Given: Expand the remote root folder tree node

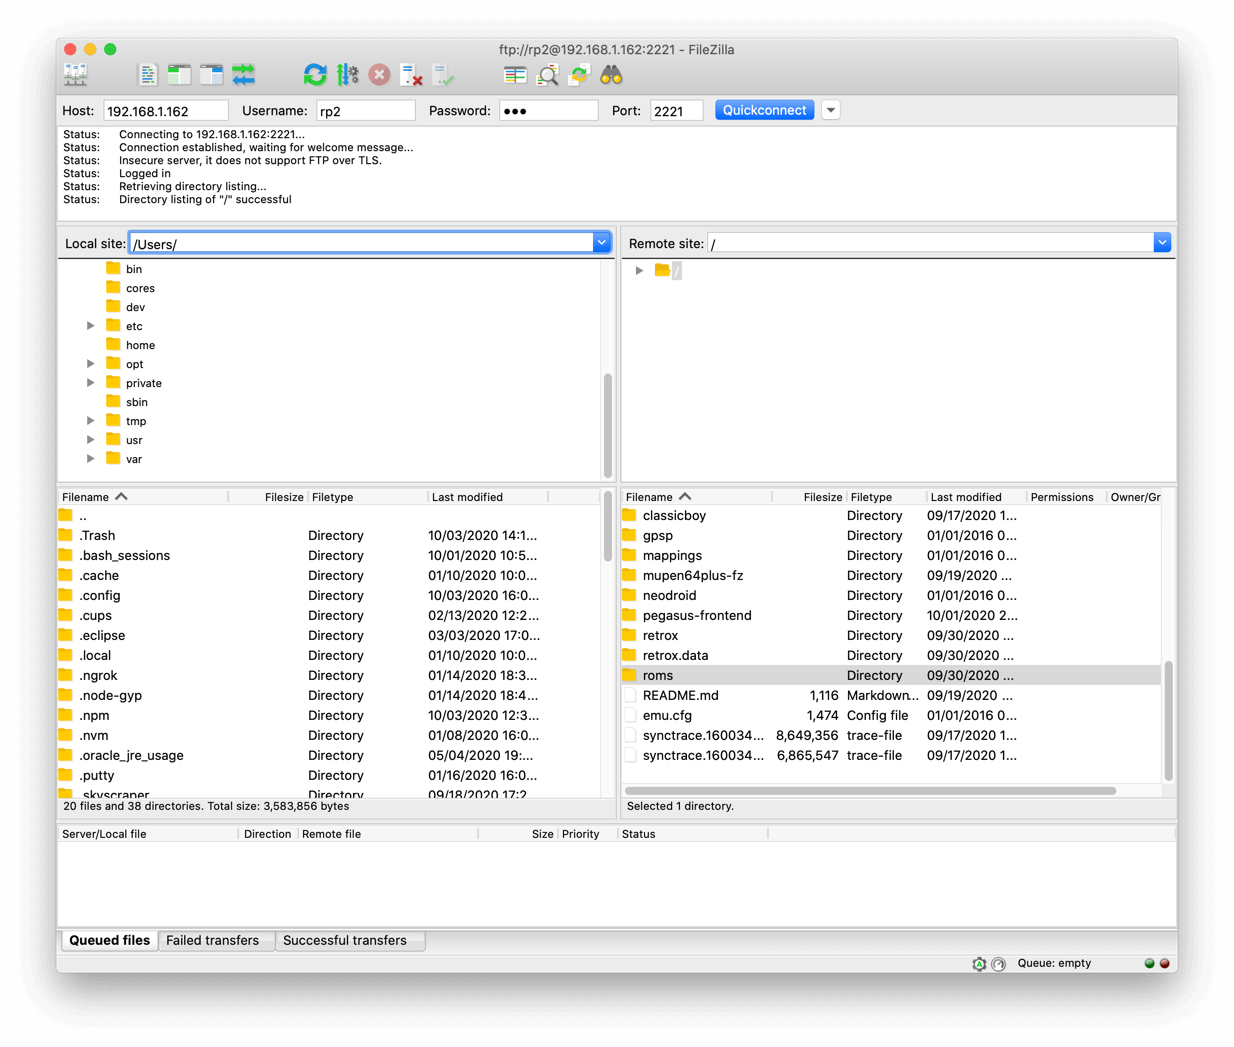Looking at the screenshot, I should [x=640, y=270].
